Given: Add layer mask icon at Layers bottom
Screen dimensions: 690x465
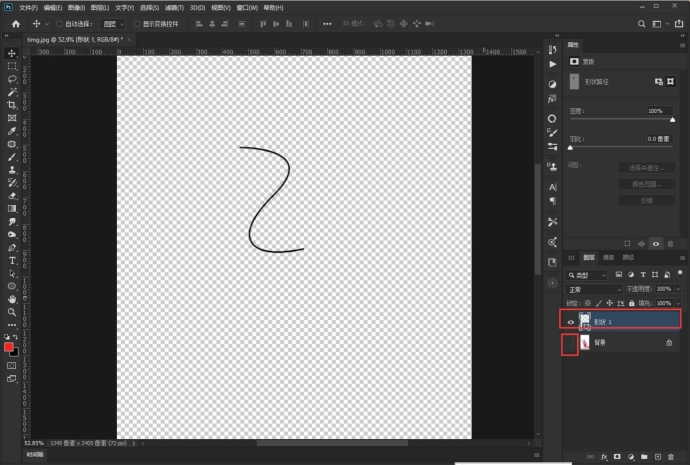Looking at the screenshot, I should 617,457.
